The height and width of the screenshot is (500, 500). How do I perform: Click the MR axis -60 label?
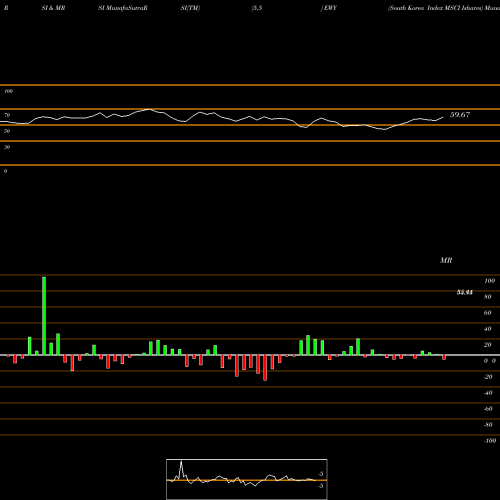(x=488, y=409)
